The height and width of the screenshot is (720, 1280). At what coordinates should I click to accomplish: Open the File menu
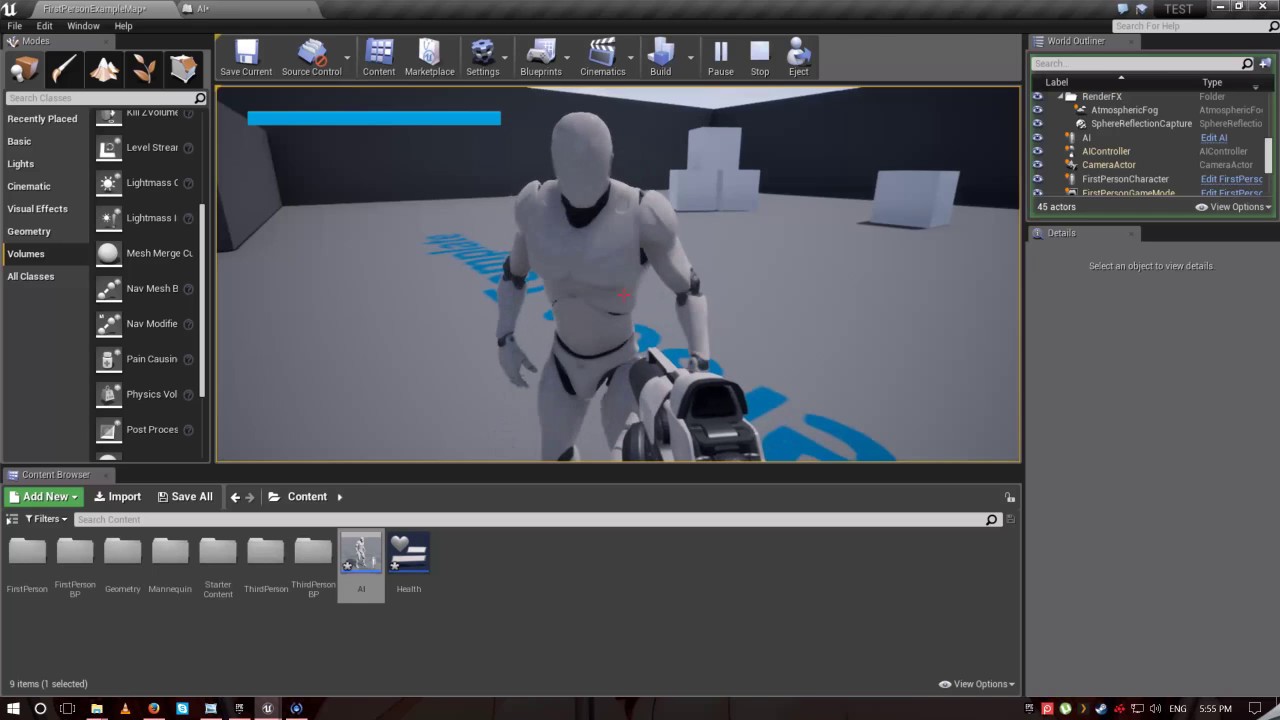click(15, 26)
